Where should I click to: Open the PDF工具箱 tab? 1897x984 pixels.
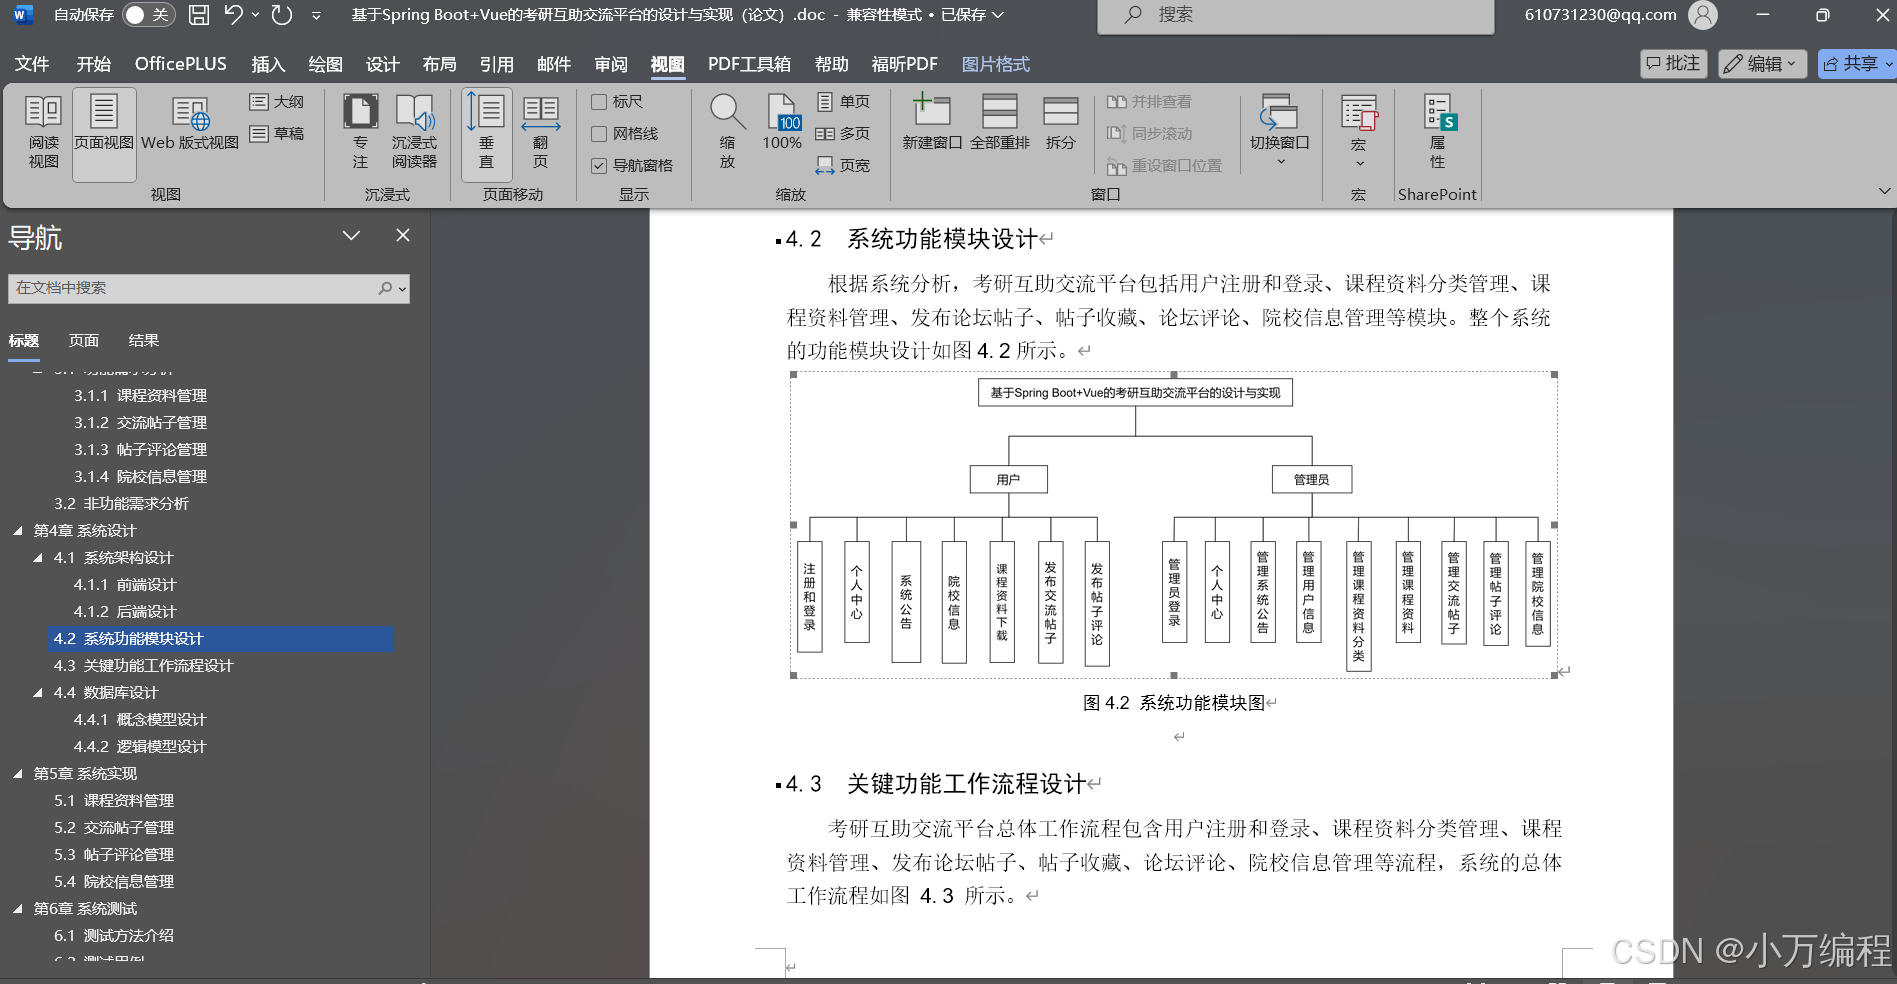click(749, 64)
